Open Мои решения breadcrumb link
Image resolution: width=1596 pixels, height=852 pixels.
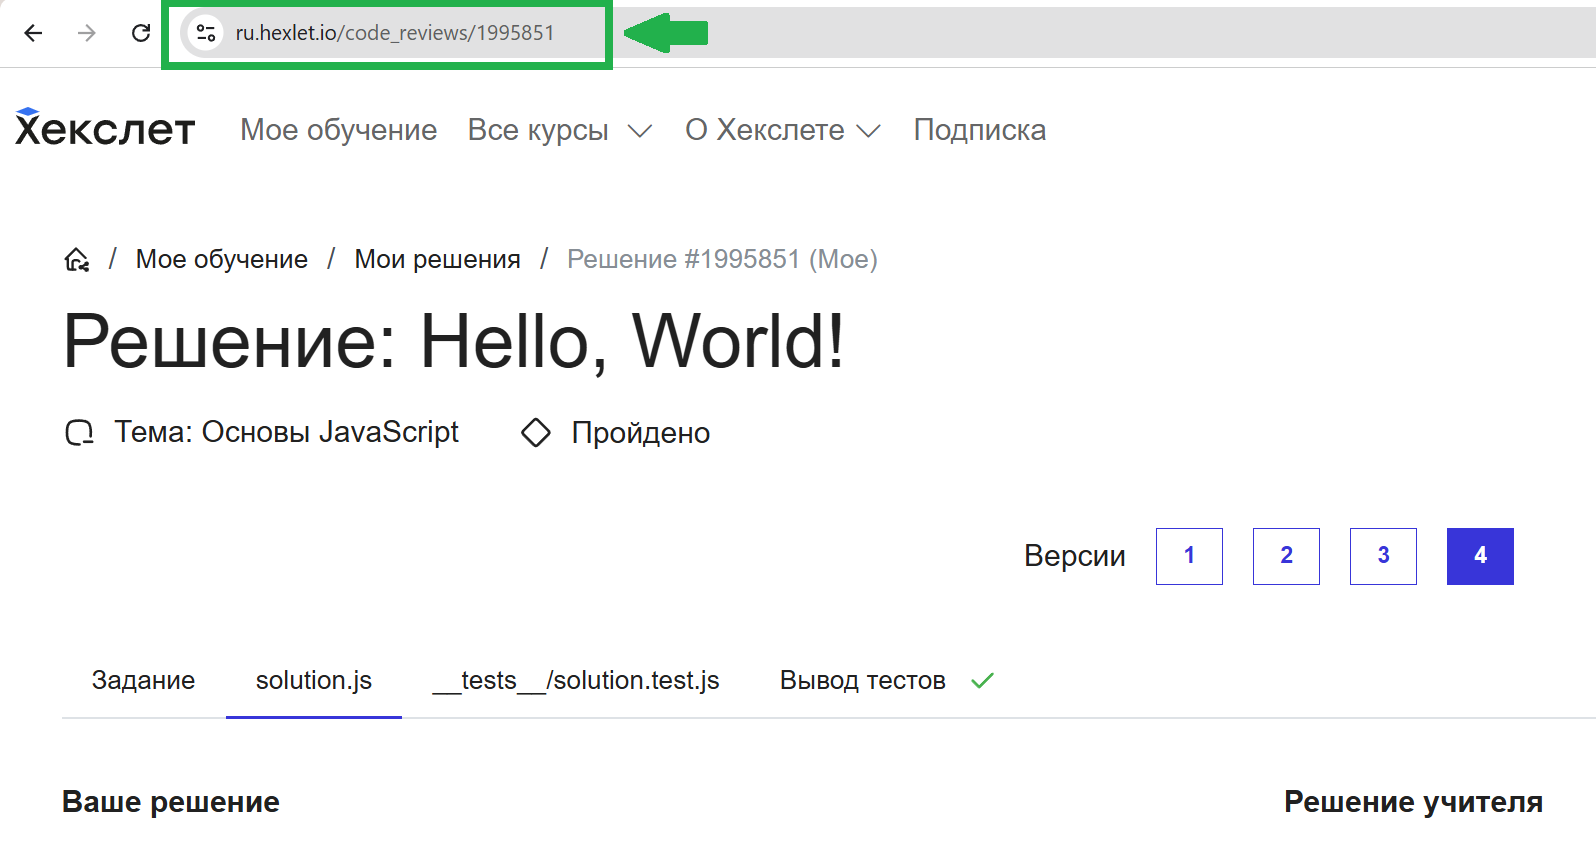(x=437, y=260)
